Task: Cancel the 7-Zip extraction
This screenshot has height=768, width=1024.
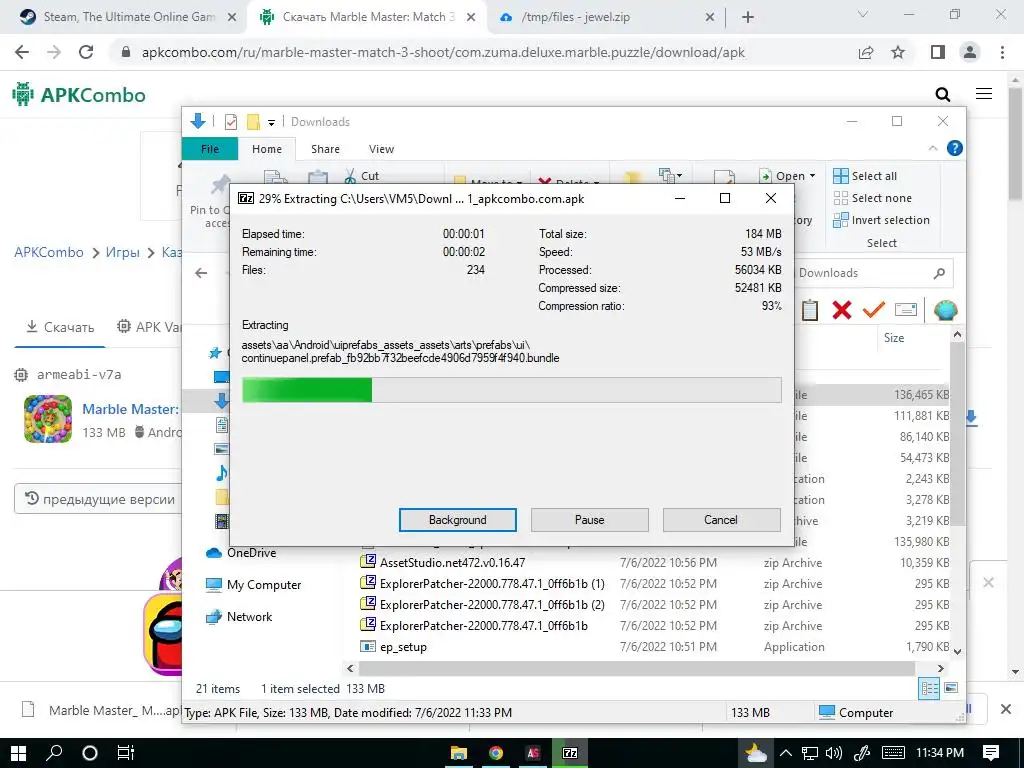Action: click(x=721, y=520)
